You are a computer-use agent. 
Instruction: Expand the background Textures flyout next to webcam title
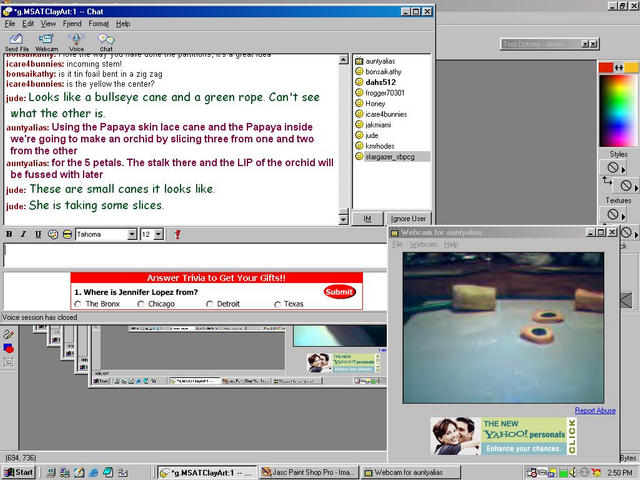(636, 235)
